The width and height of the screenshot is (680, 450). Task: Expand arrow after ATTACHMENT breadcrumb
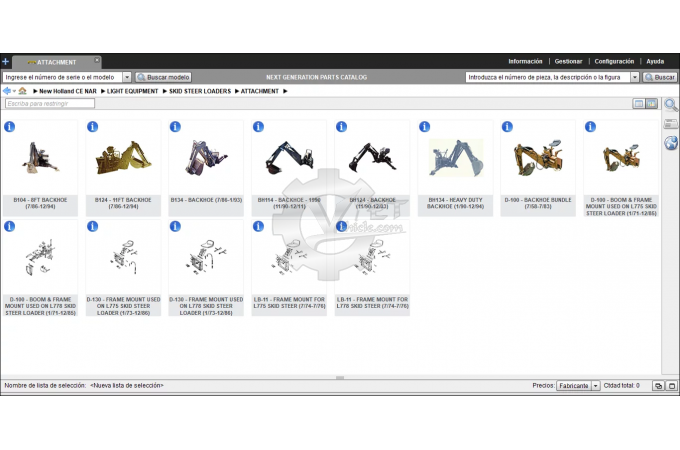(285, 91)
